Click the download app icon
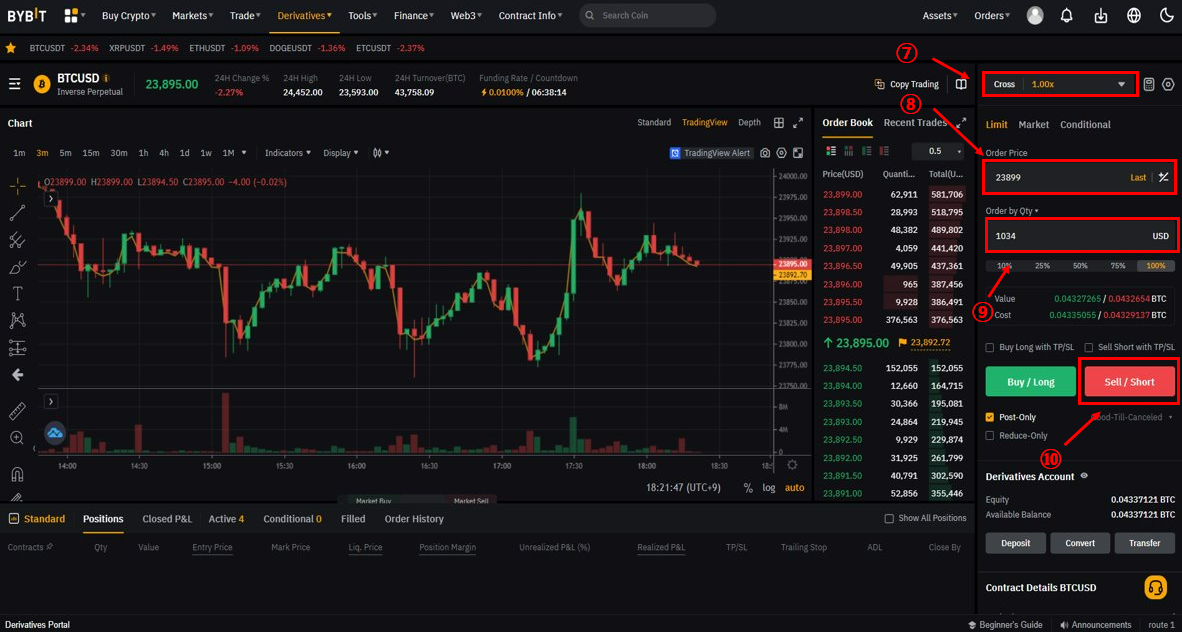1182x632 pixels. pyautogui.click(x=1101, y=15)
